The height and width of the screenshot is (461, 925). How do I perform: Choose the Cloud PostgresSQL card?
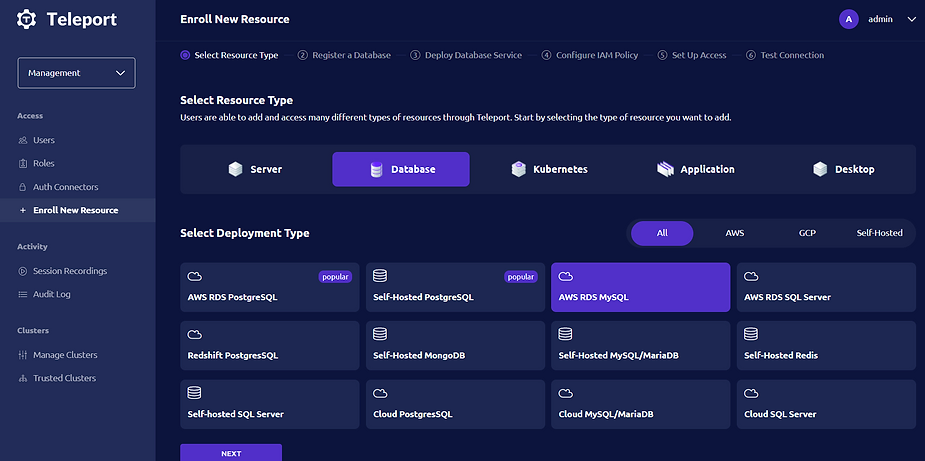tap(455, 404)
